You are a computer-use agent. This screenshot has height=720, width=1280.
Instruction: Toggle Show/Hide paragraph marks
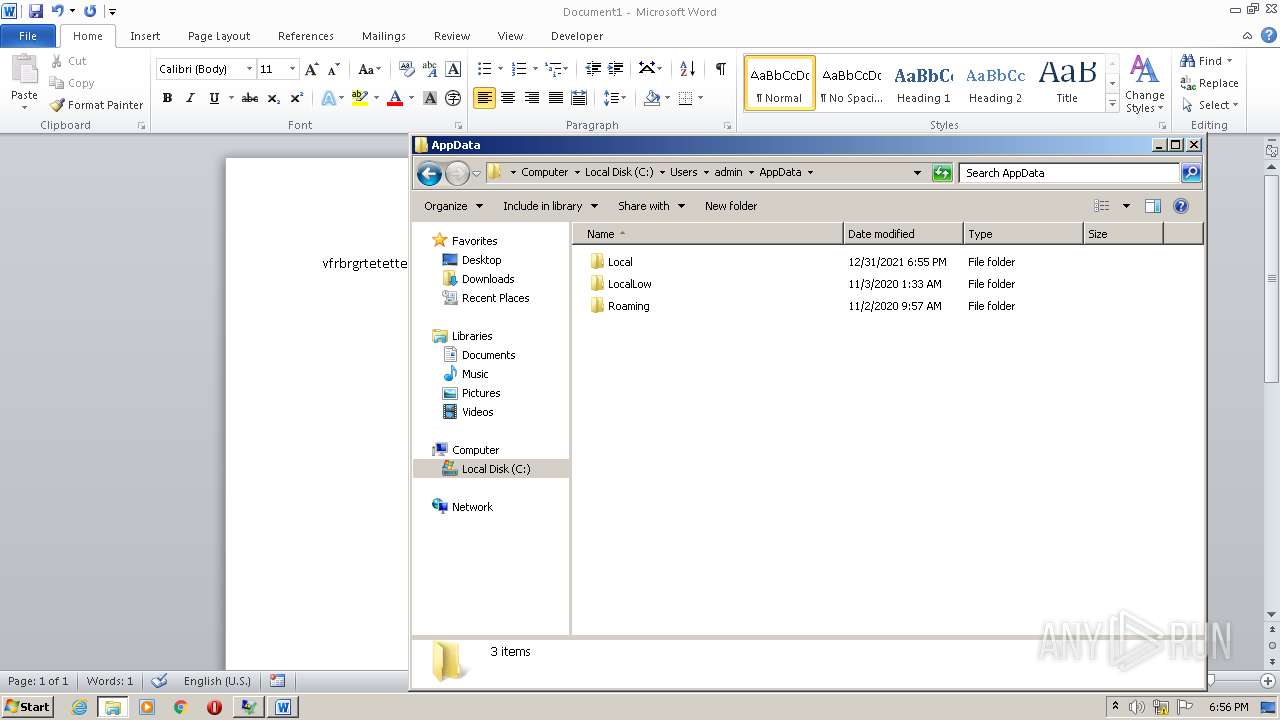[720, 69]
